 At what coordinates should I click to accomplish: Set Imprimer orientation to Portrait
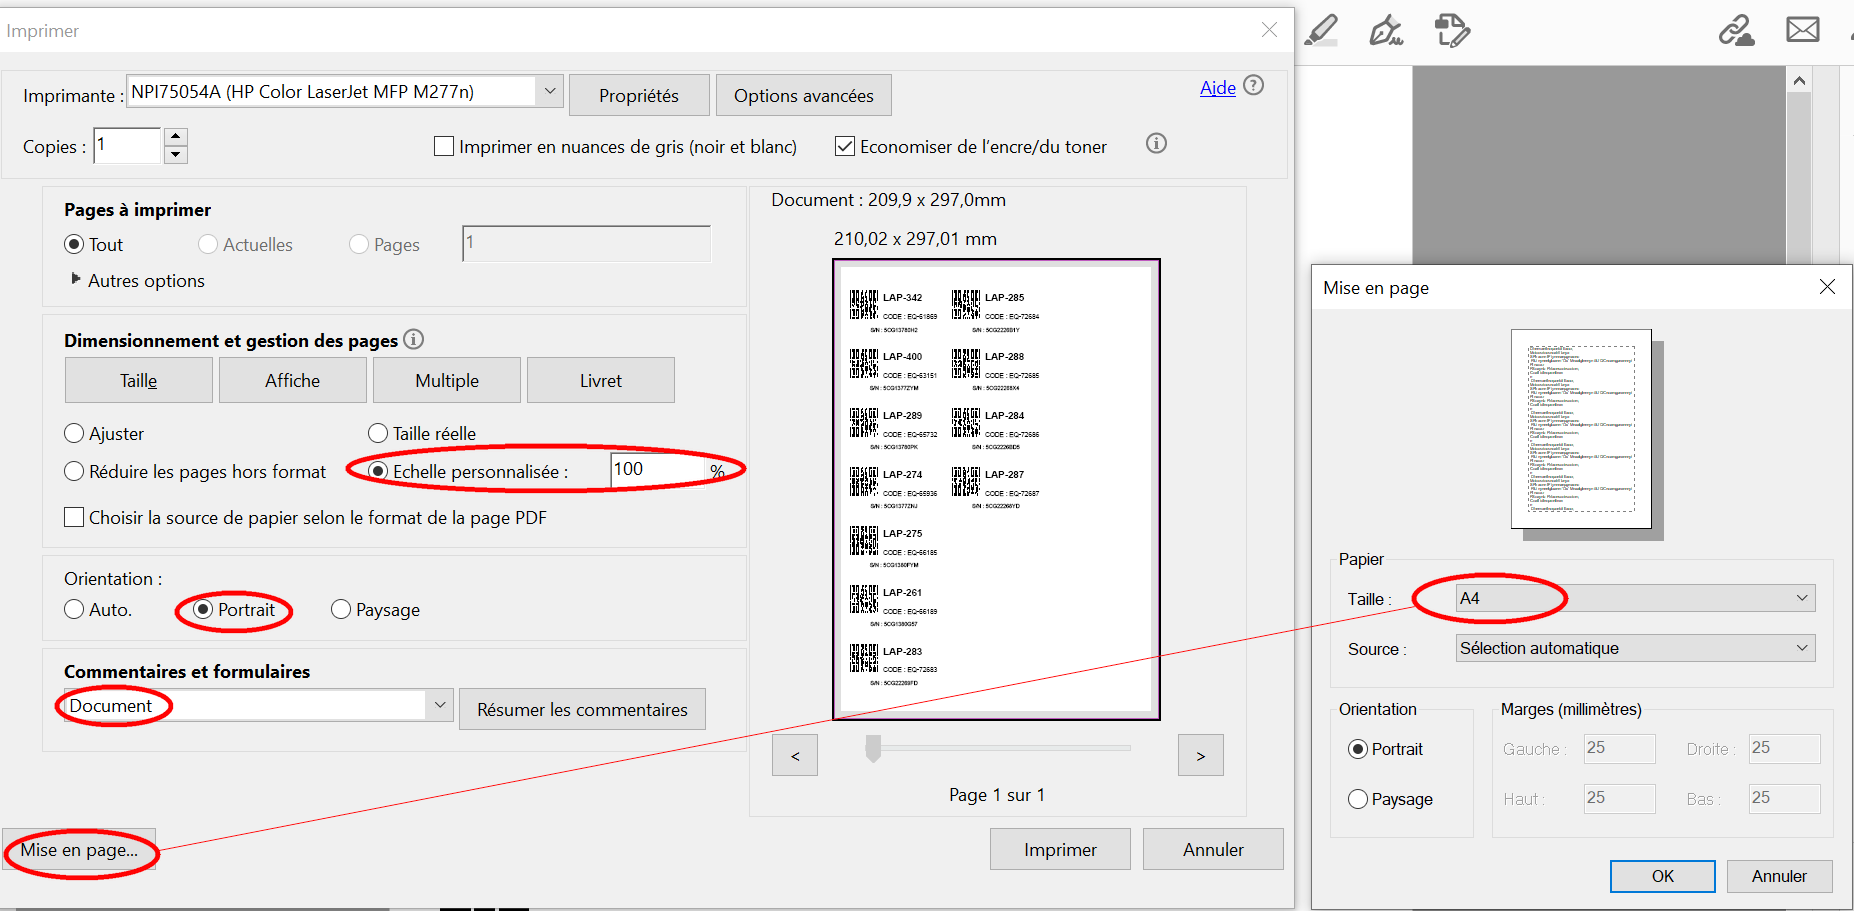203,609
